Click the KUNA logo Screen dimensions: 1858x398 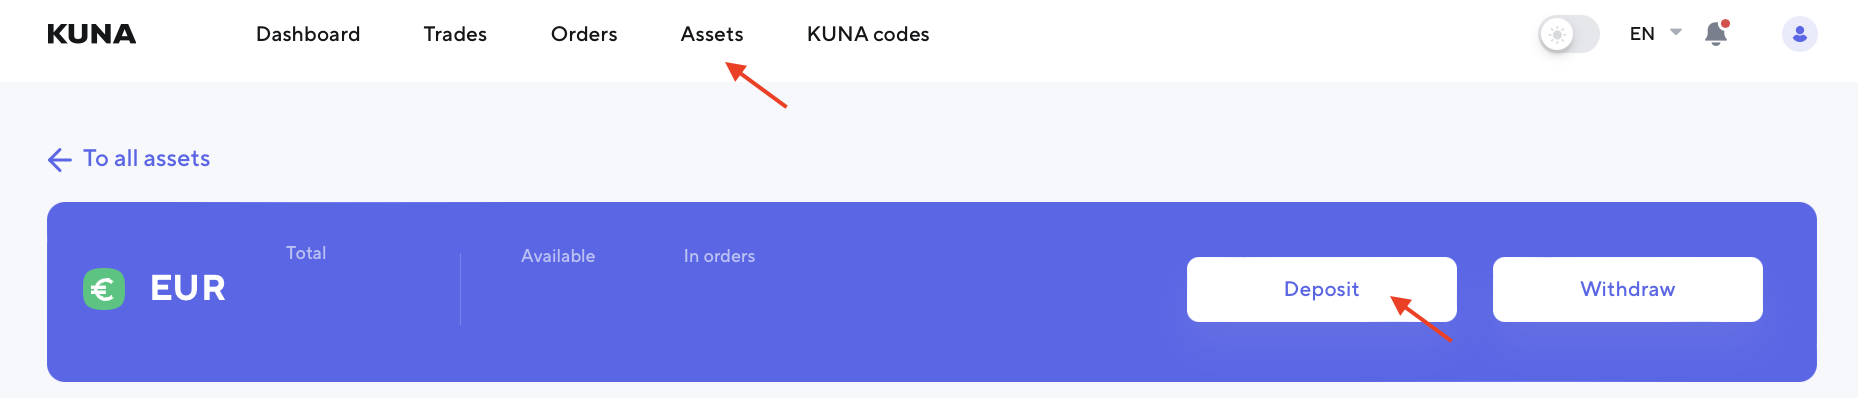[91, 34]
